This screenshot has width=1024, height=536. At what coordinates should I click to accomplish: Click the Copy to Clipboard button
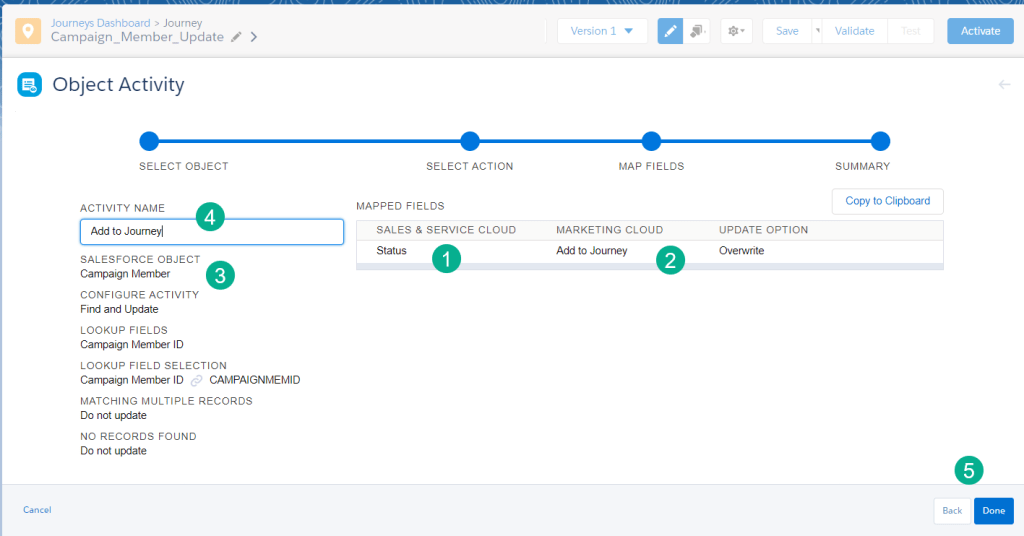(x=887, y=201)
